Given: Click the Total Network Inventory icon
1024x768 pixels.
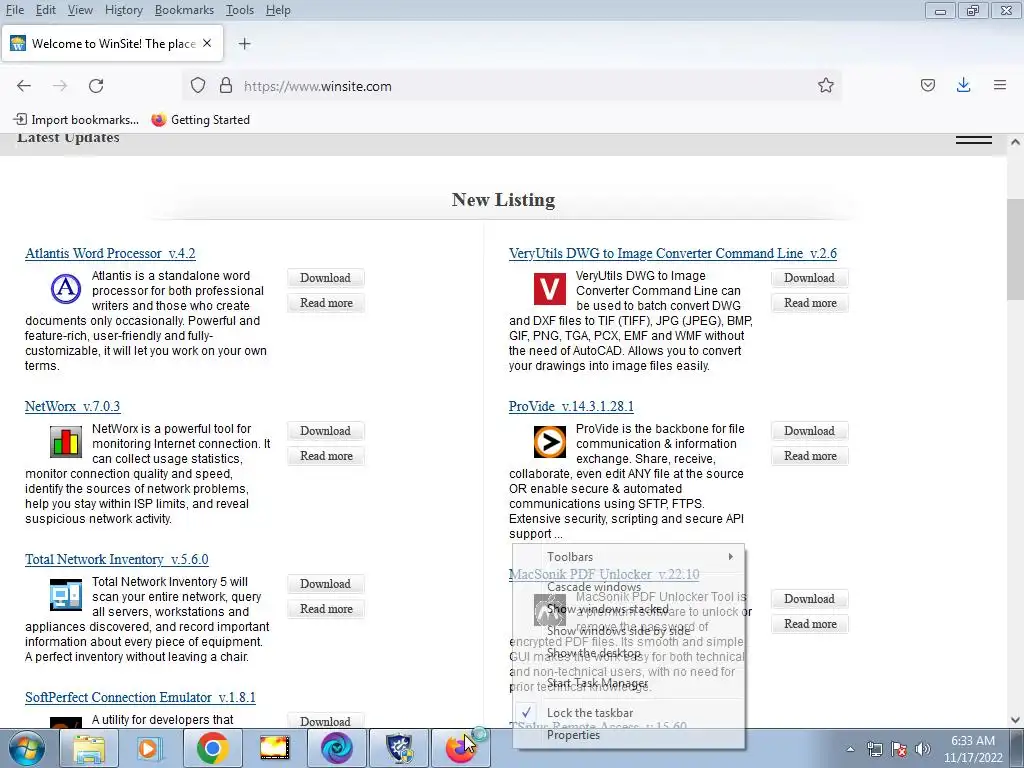Looking at the screenshot, I should [66, 594].
